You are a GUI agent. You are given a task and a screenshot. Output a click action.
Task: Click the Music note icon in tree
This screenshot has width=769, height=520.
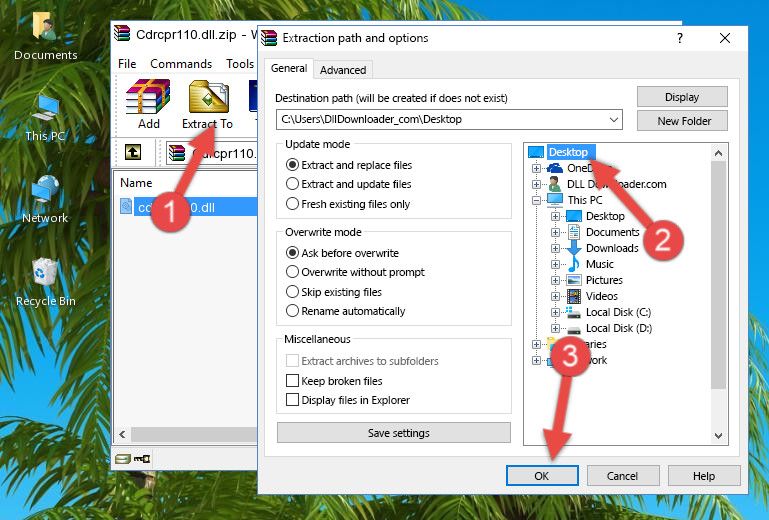click(573, 264)
